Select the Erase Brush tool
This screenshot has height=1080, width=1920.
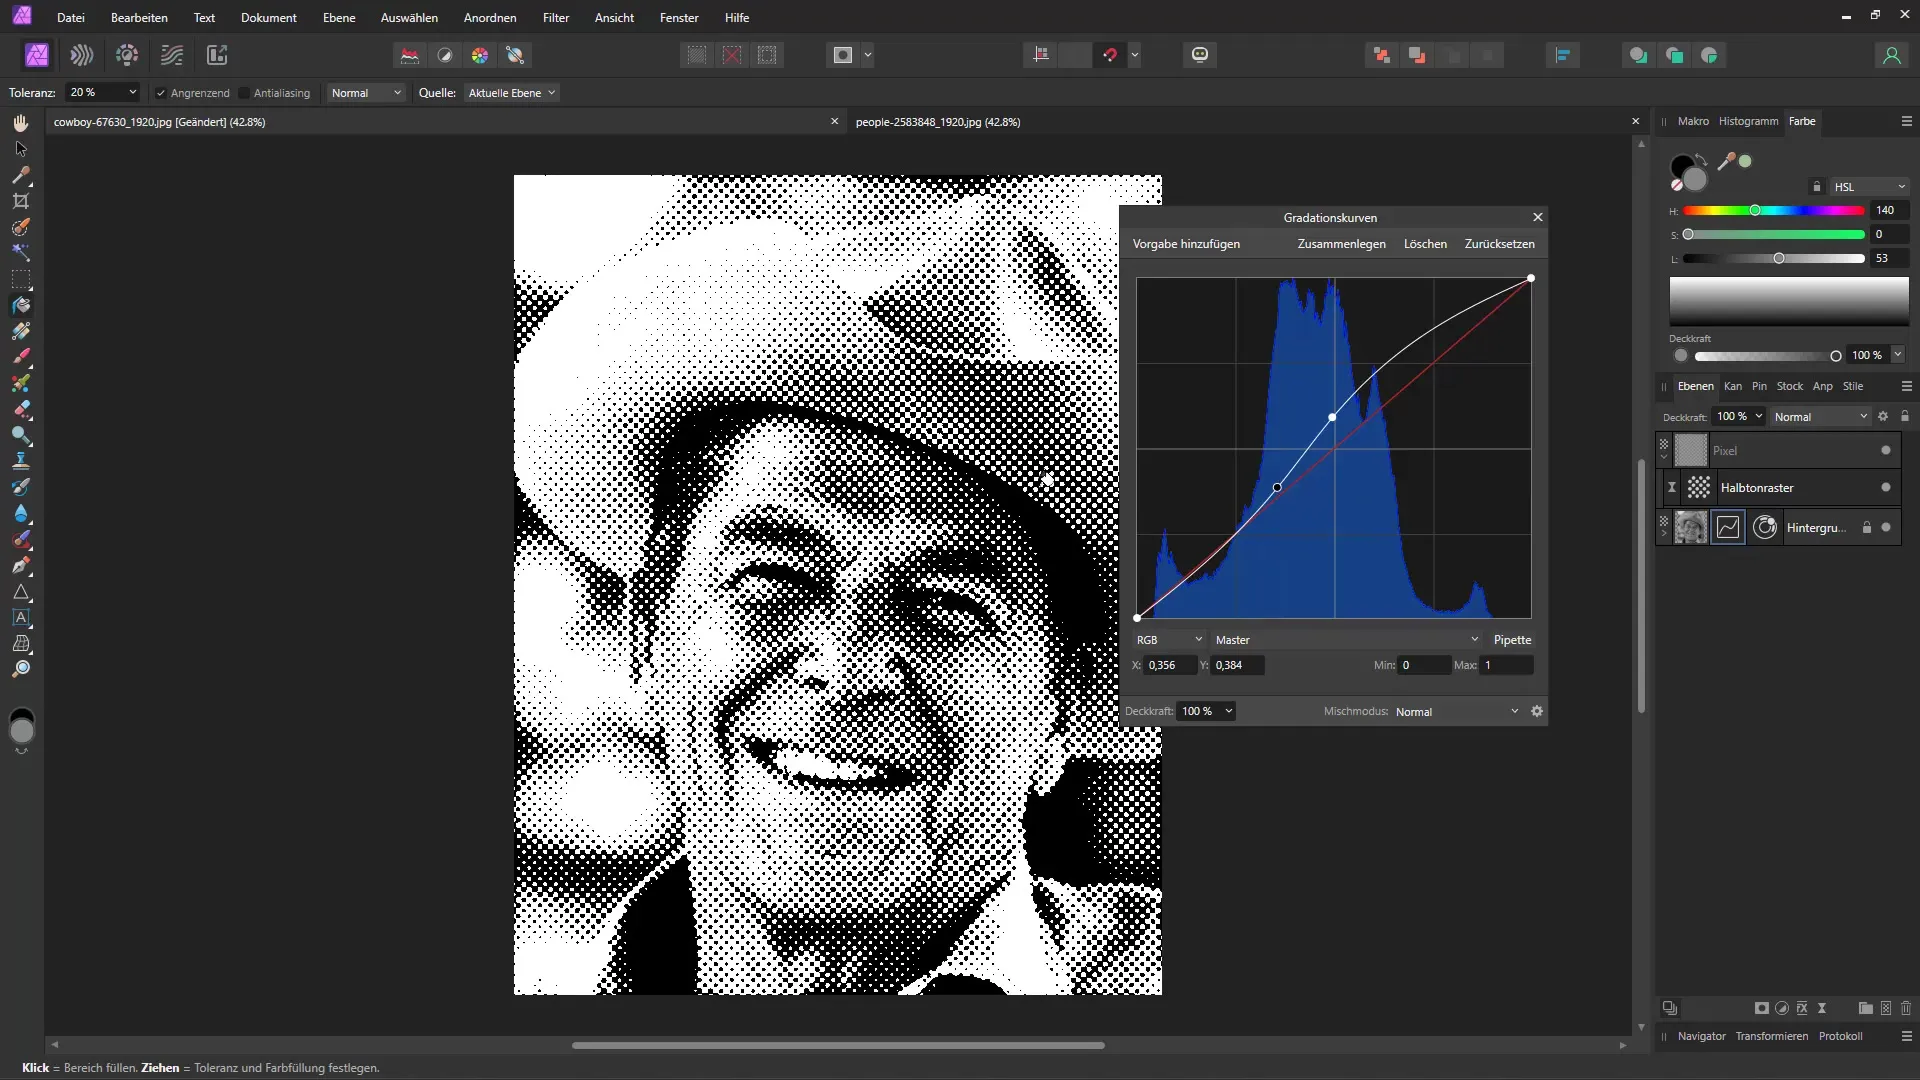click(x=21, y=409)
